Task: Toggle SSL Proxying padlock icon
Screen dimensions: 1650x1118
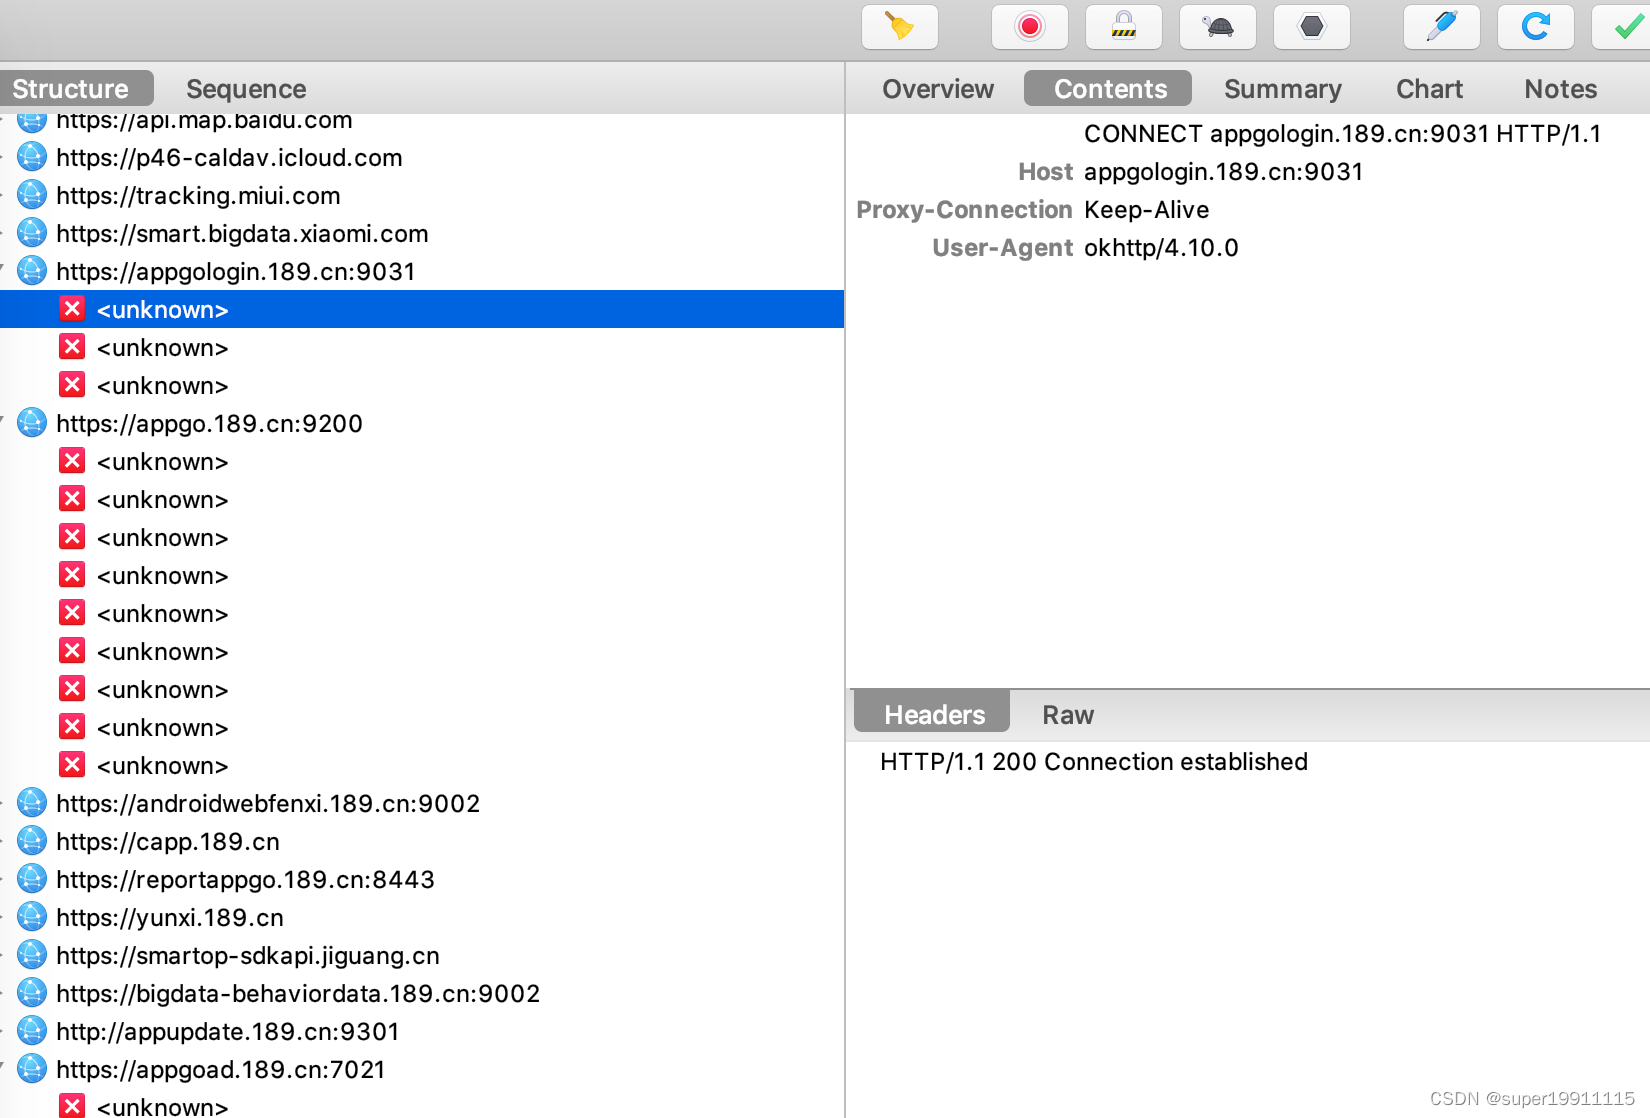Action: 1124,26
